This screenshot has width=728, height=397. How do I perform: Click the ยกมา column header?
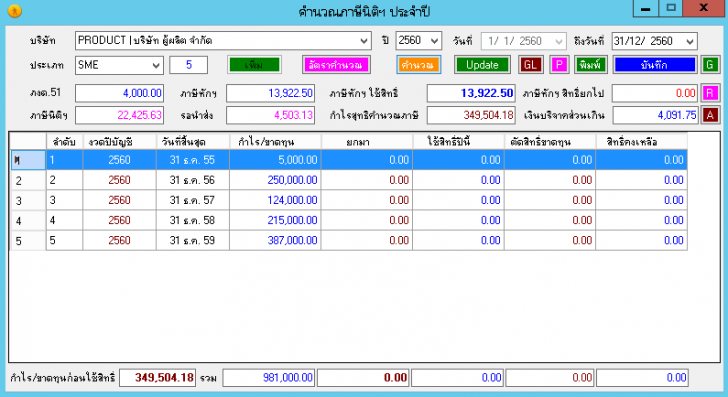pos(367,142)
